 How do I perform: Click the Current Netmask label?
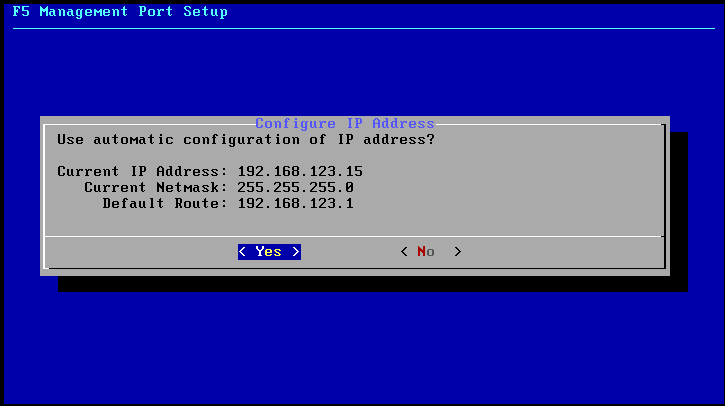[x=156, y=187]
